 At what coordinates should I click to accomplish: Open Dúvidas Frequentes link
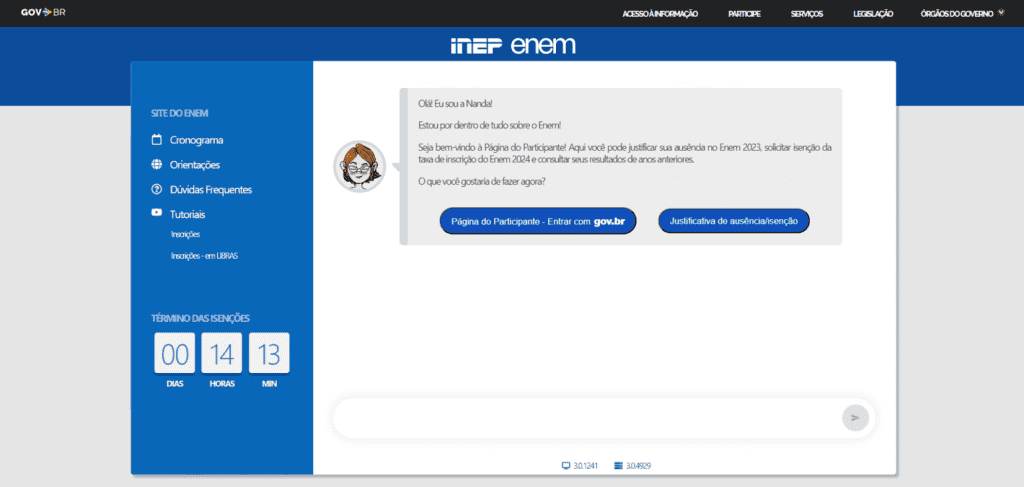click(x=211, y=190)
